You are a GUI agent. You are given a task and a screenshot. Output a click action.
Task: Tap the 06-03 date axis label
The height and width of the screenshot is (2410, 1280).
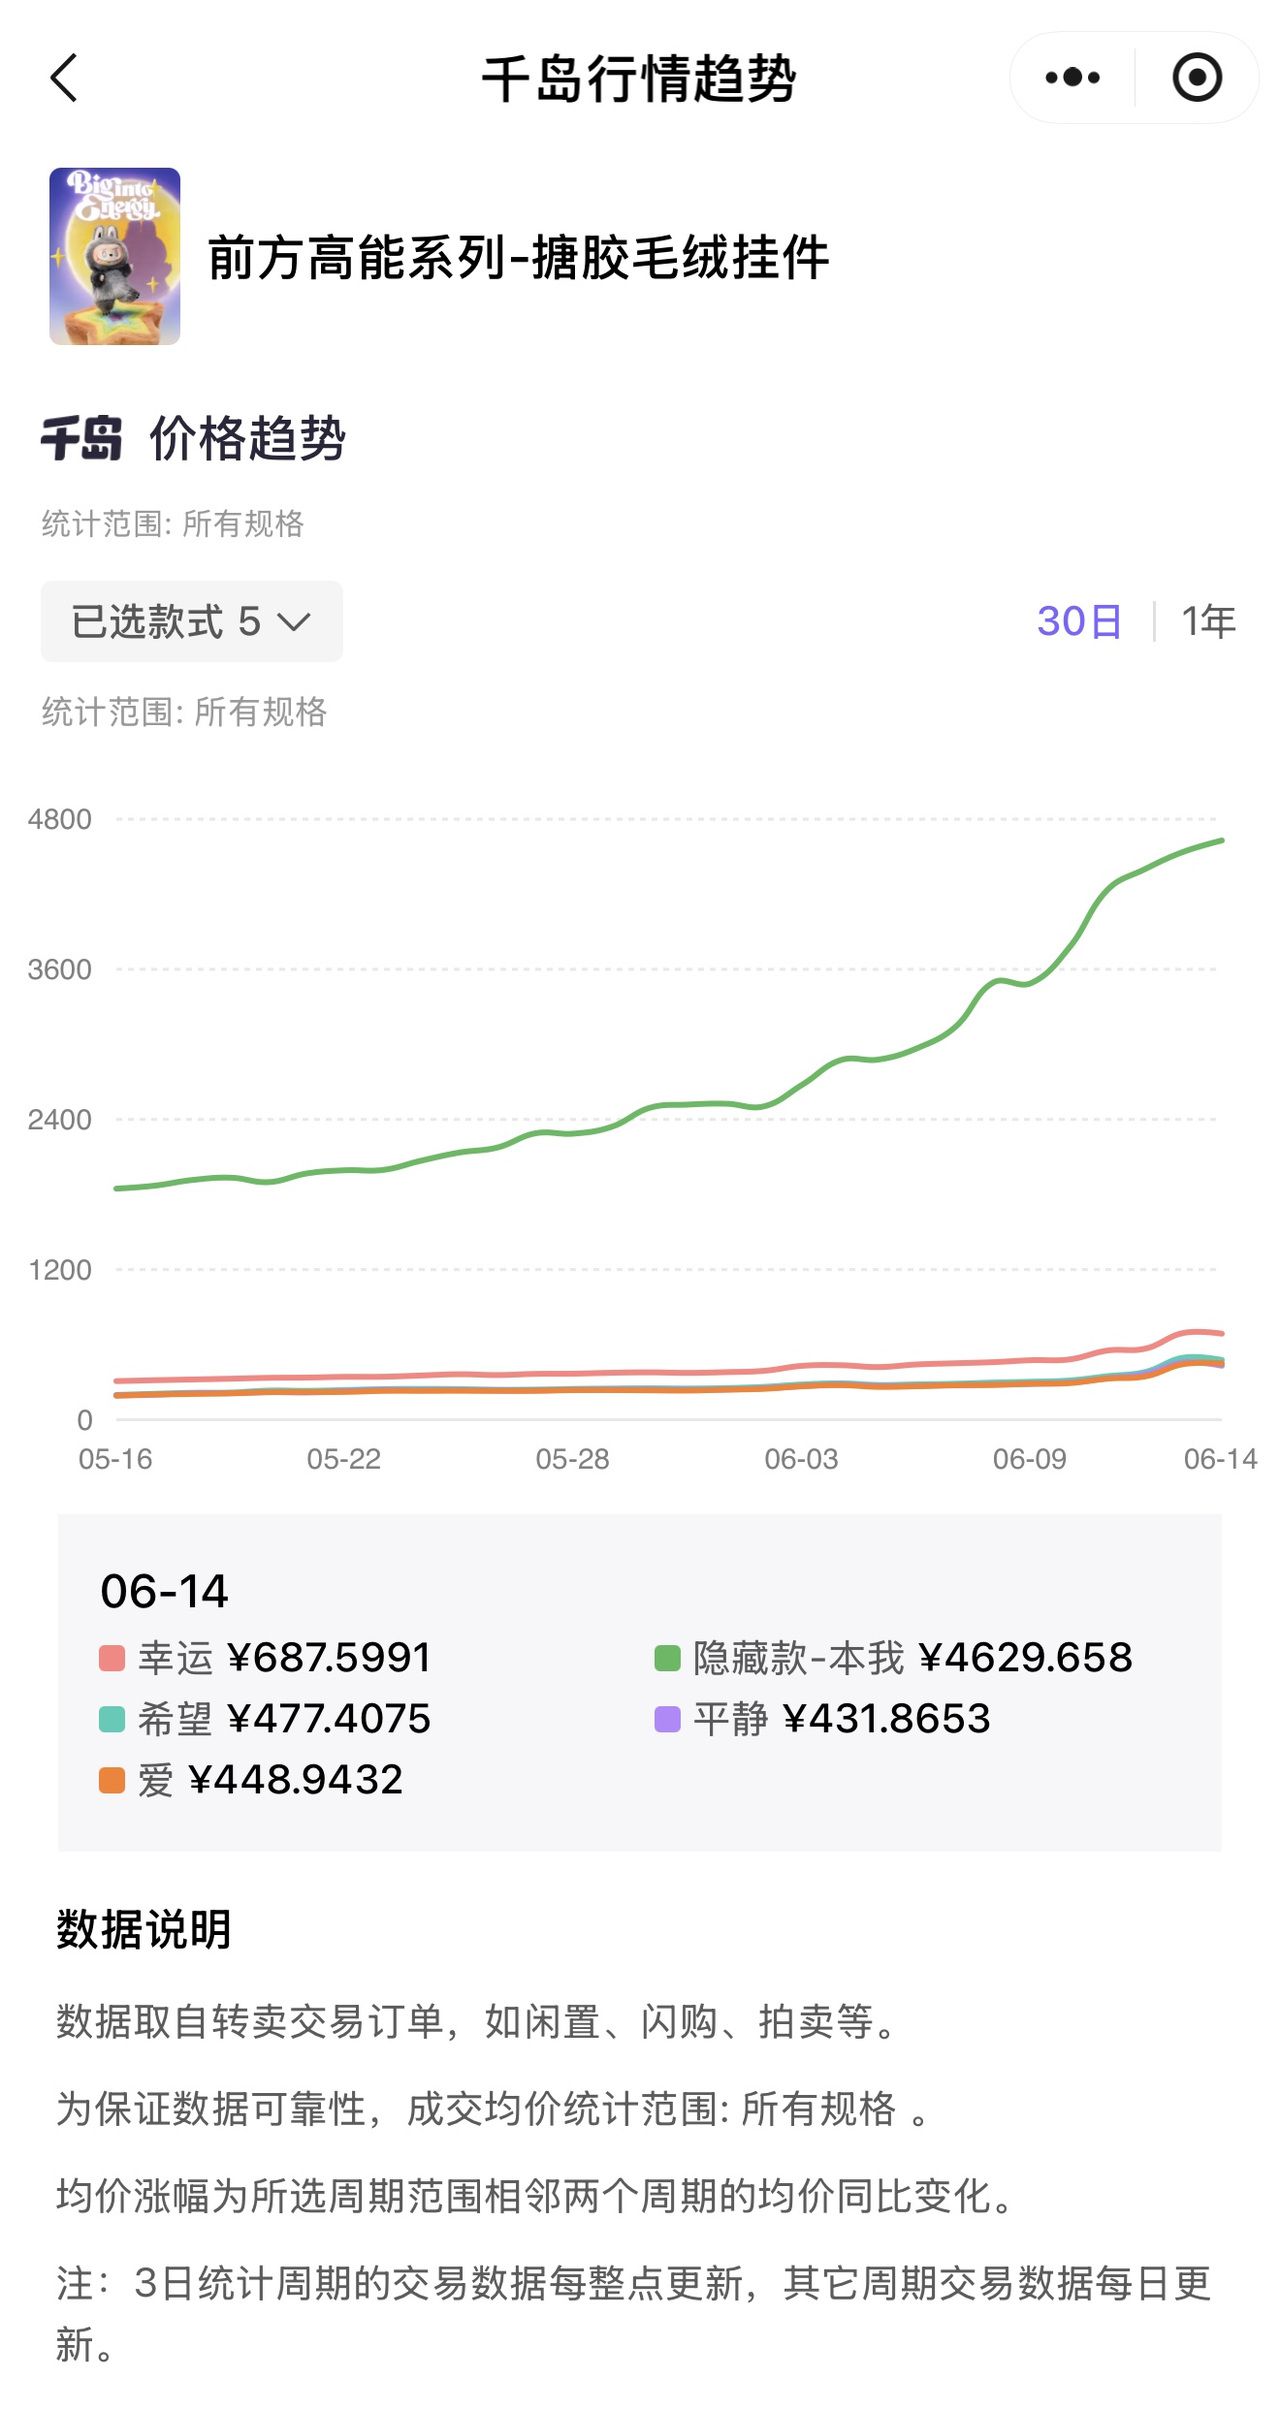tap(801, 1459)
